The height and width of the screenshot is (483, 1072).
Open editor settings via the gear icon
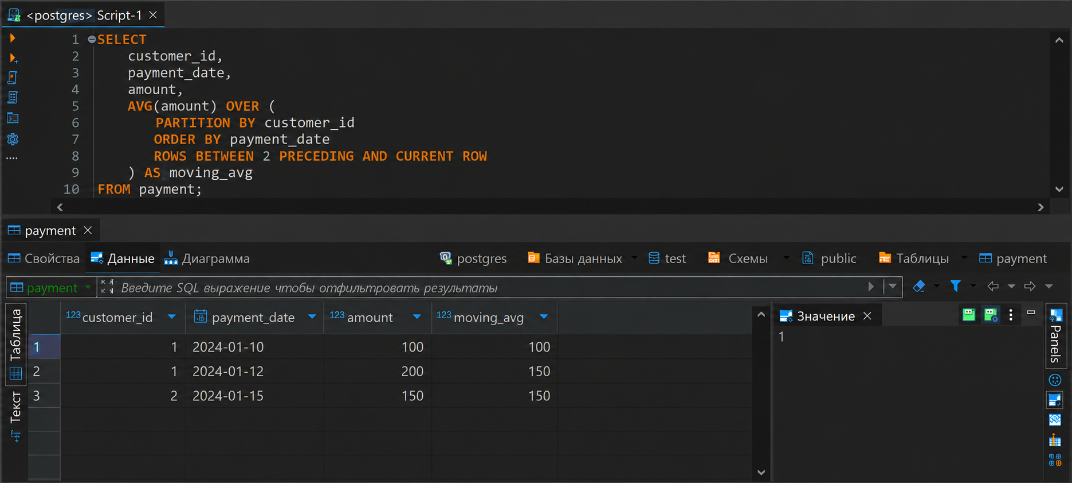[x=12, y=139]
